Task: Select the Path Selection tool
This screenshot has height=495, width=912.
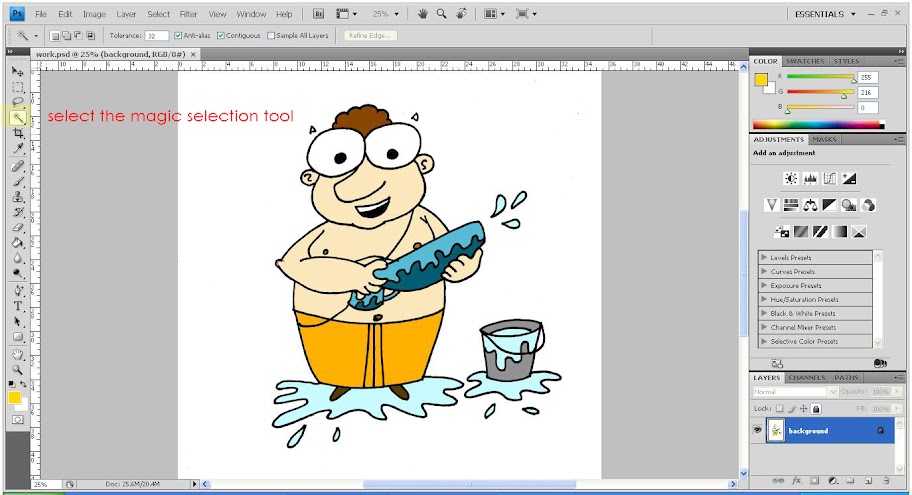Action: click(x=17, y=321)
